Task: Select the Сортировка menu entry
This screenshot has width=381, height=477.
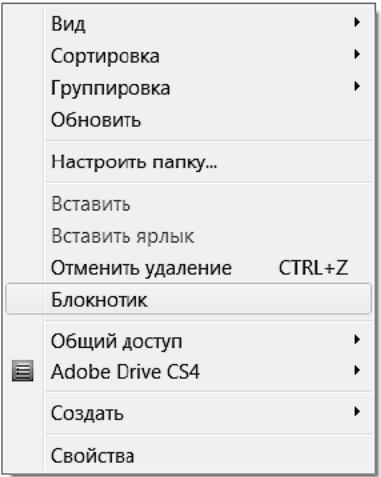Action: [x=189, y=55]
